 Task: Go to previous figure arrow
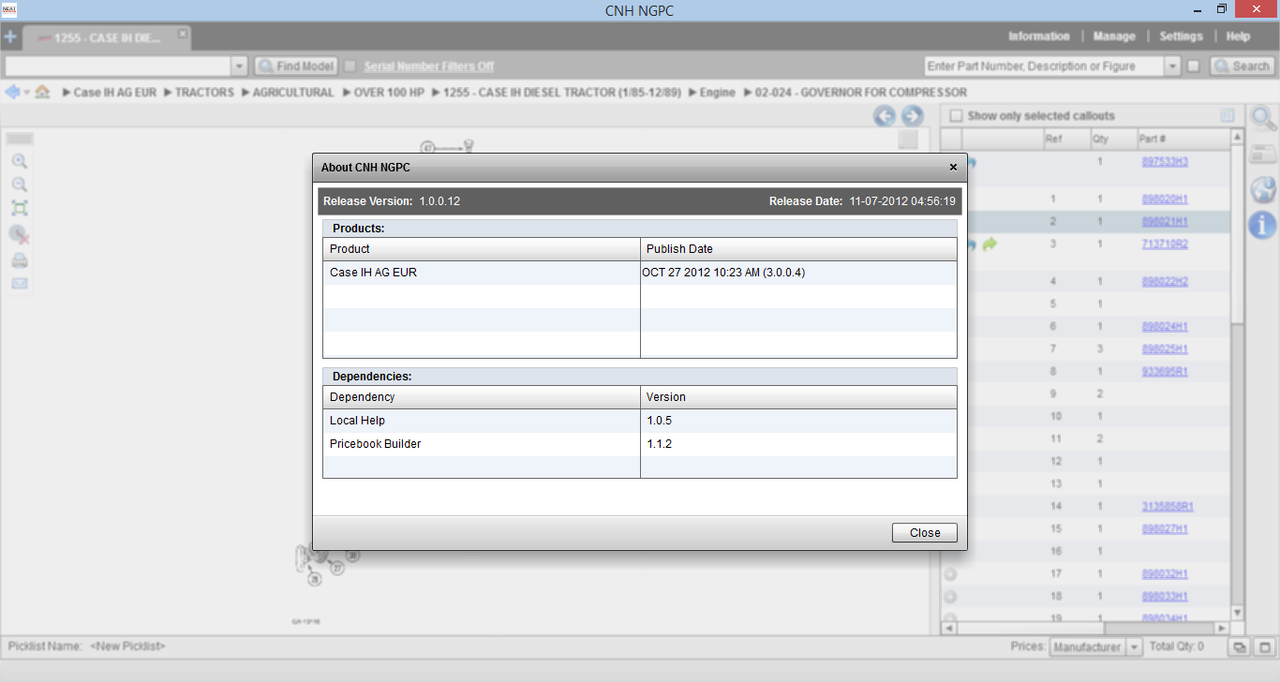884,116
